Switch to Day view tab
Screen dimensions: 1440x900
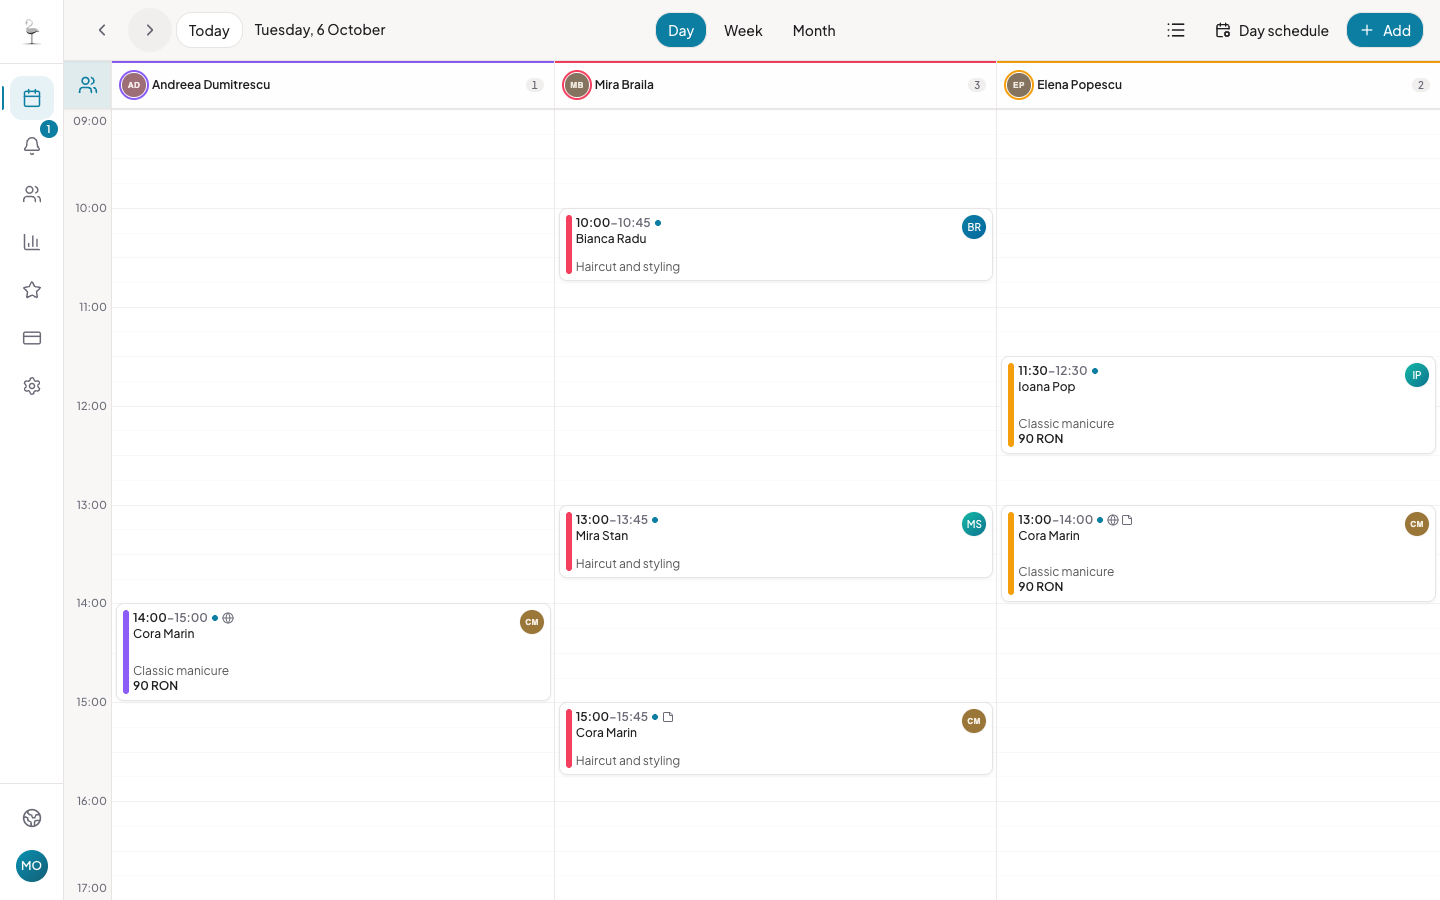681,30
